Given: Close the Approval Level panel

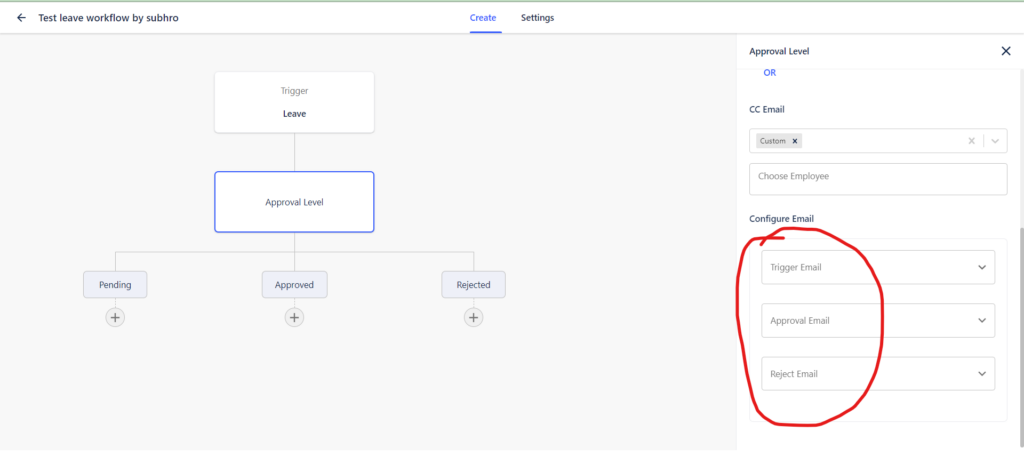Looking at the screenshot, I should pyautogui.click(x=1006, y=51).
